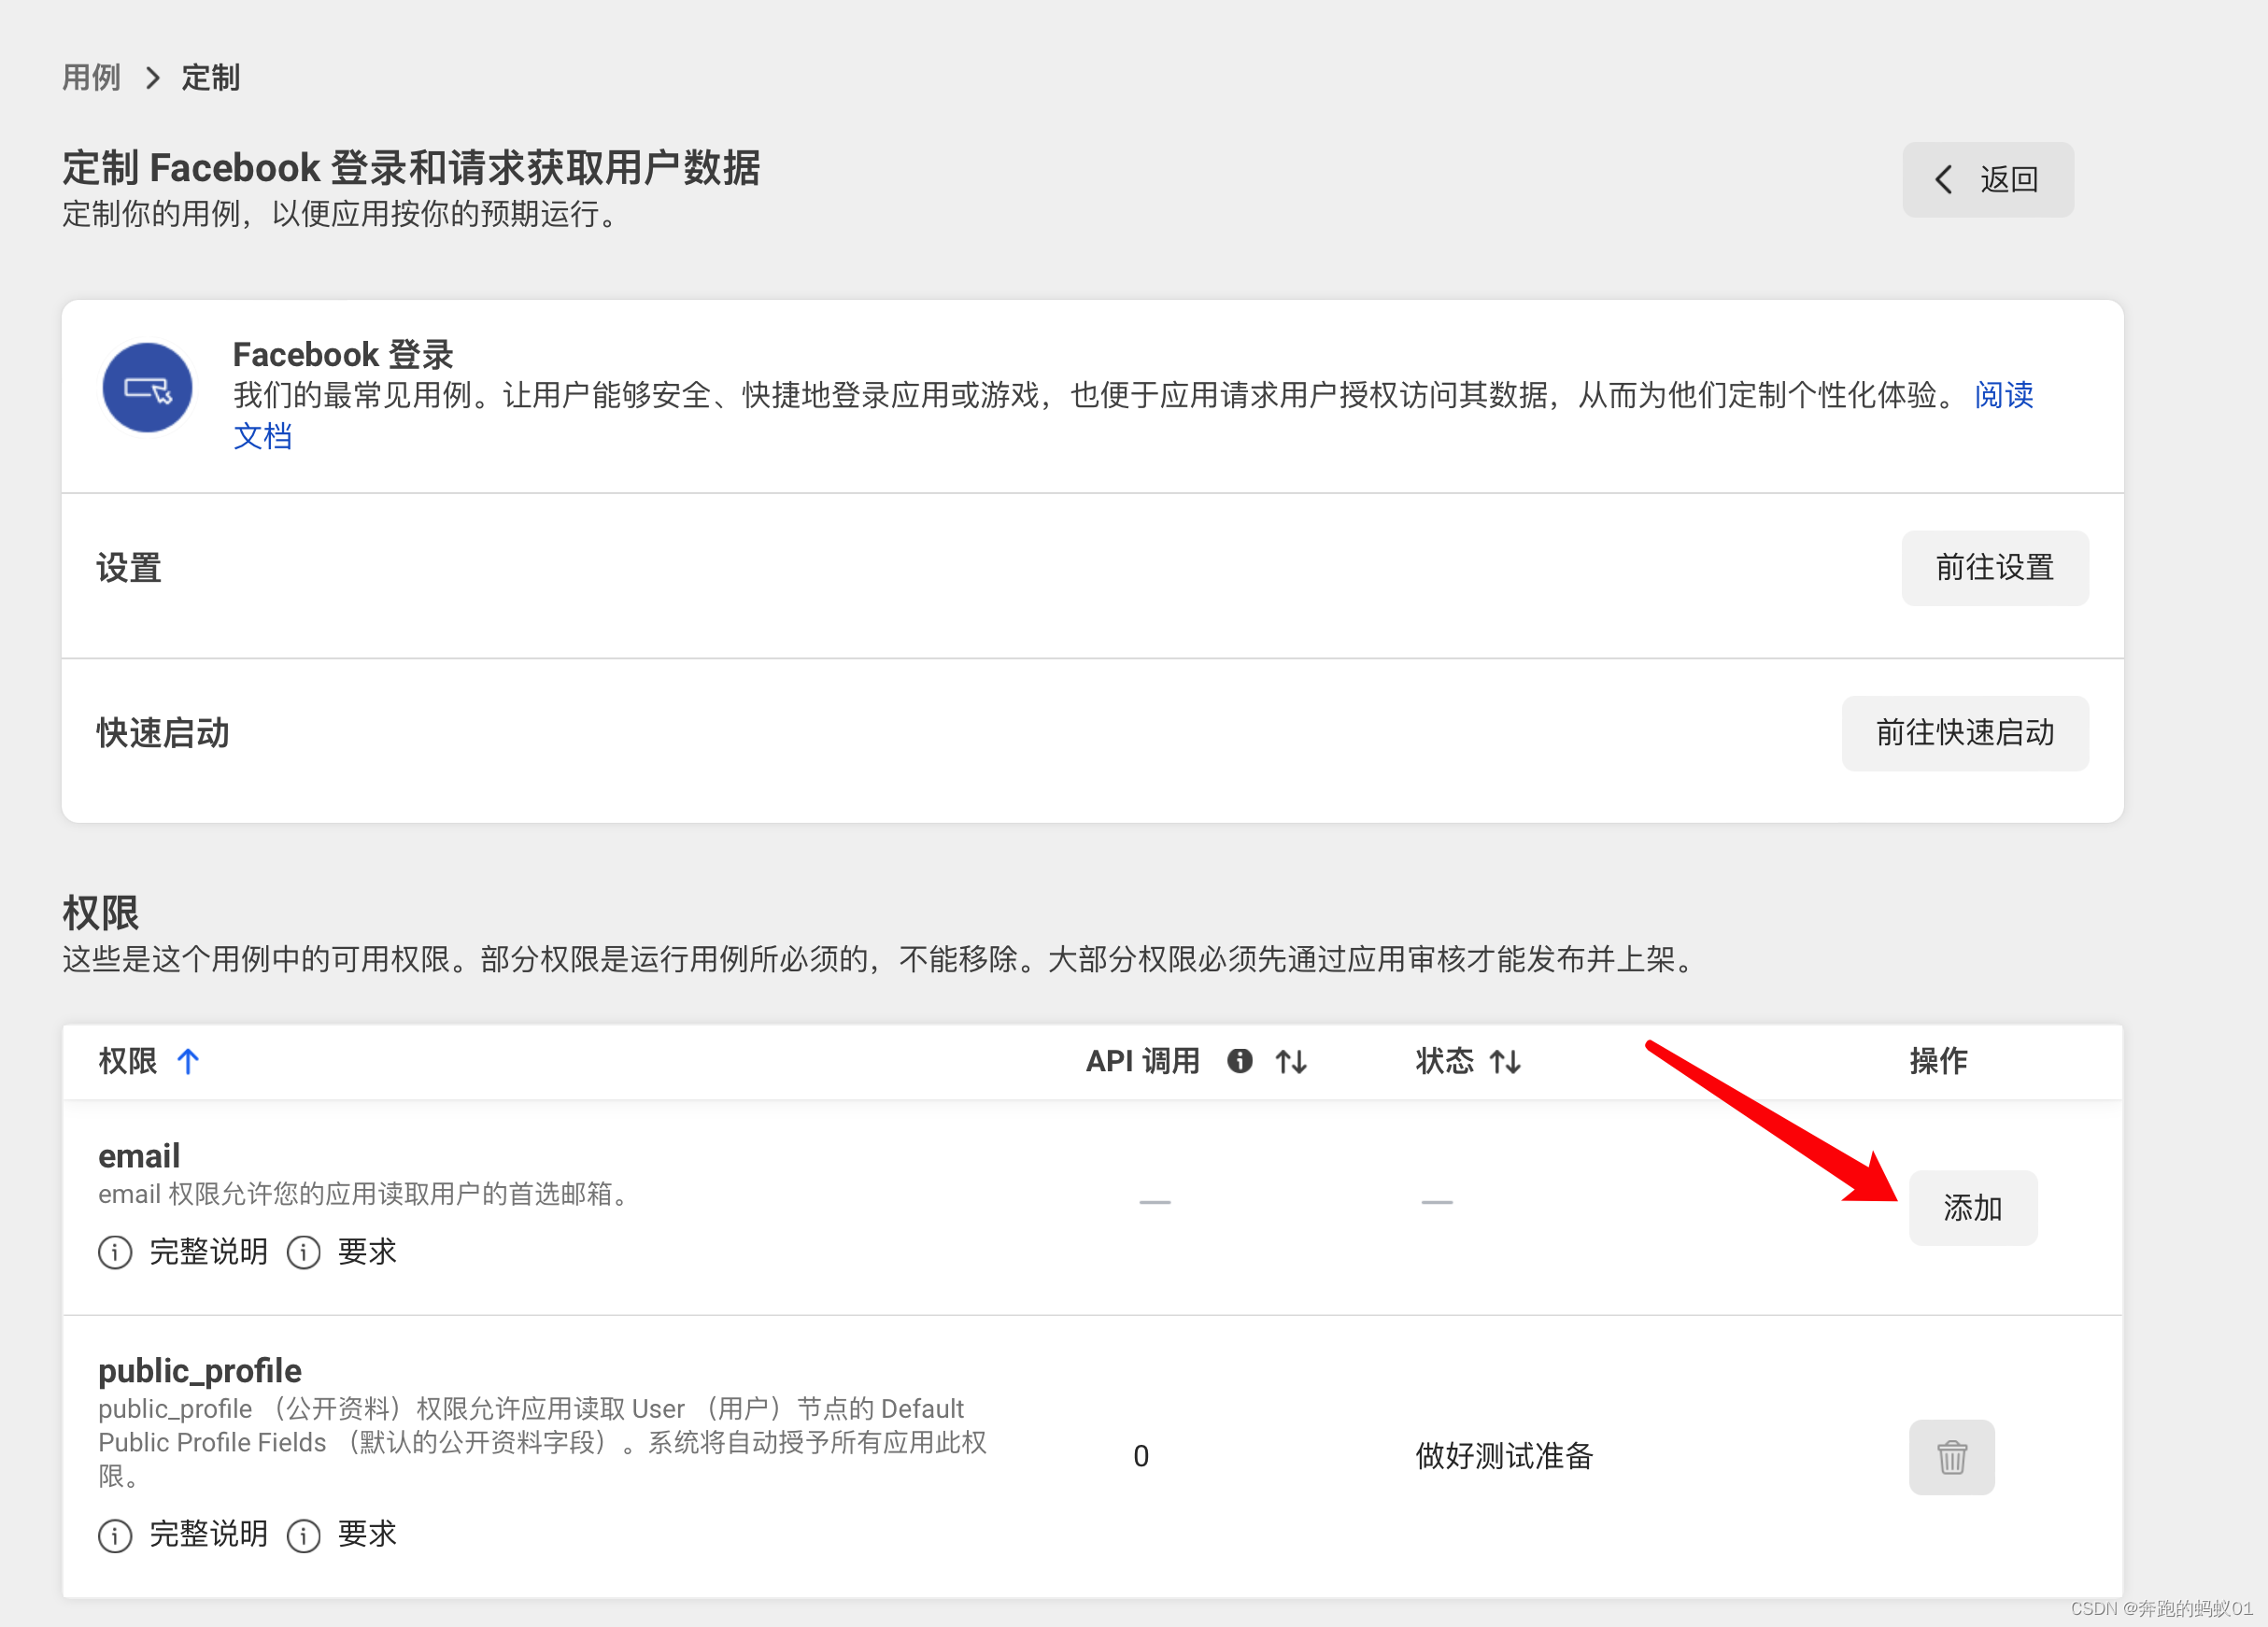Open the 阅读文档 link

pyautogui.click(x=2003, y=395)
